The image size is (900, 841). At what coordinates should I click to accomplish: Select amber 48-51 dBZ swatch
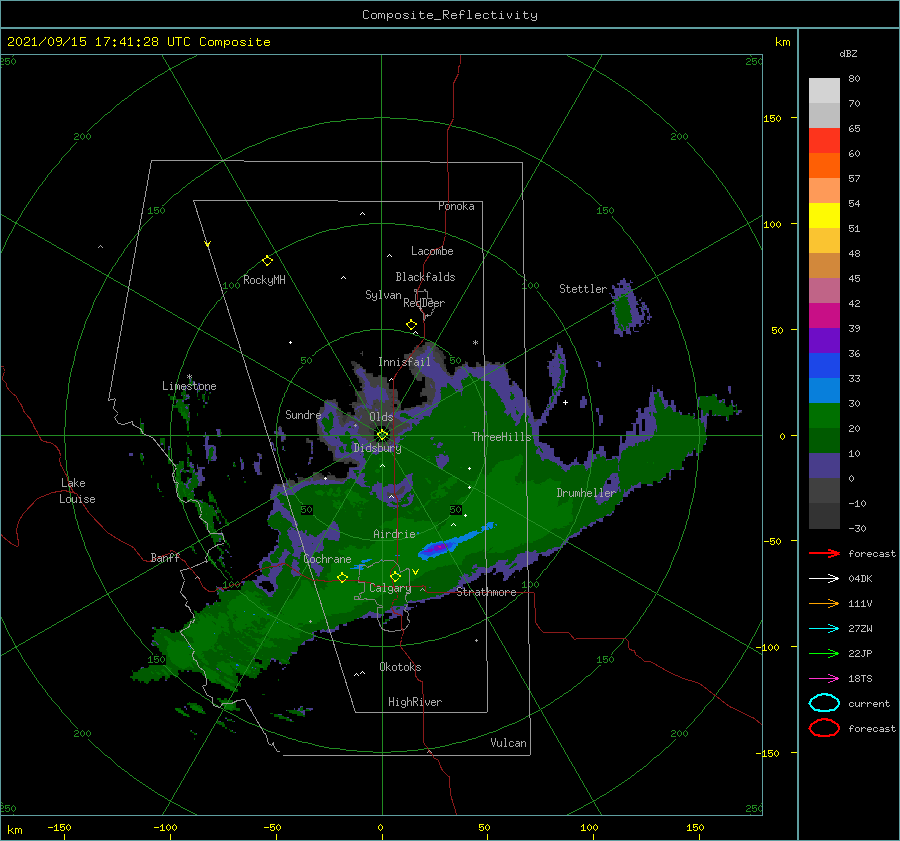tap(824, 241)
